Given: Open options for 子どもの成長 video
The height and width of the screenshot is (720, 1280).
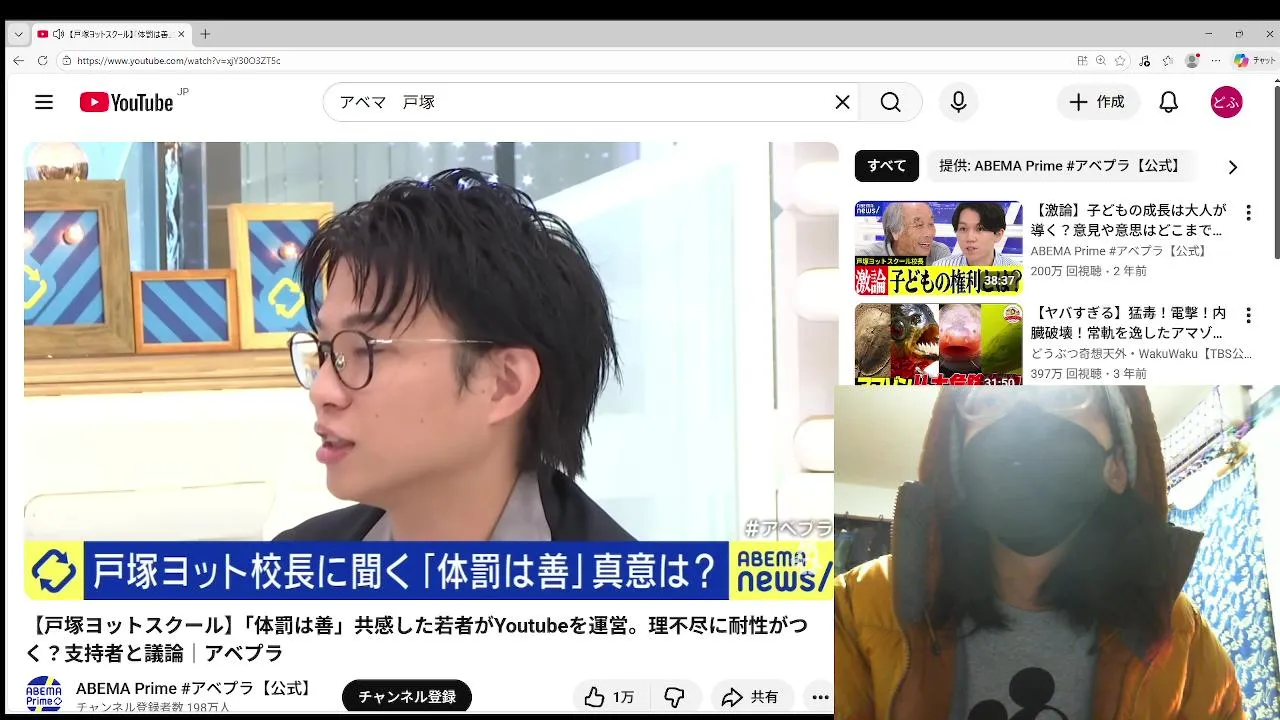Looking at the screenshot, I should (1248, 213).
